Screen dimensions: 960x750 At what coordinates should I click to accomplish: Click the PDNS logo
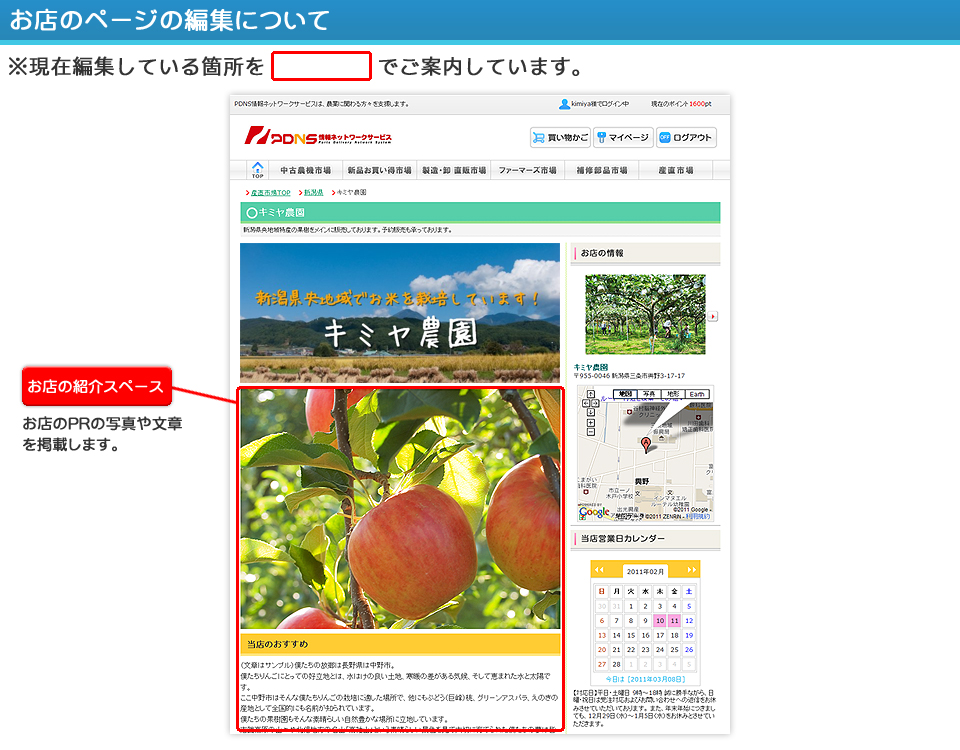318,136
